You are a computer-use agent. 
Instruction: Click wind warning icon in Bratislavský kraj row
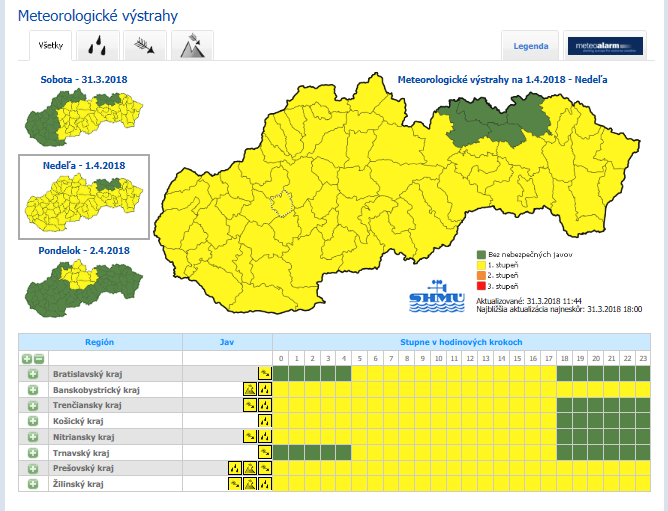264,373
